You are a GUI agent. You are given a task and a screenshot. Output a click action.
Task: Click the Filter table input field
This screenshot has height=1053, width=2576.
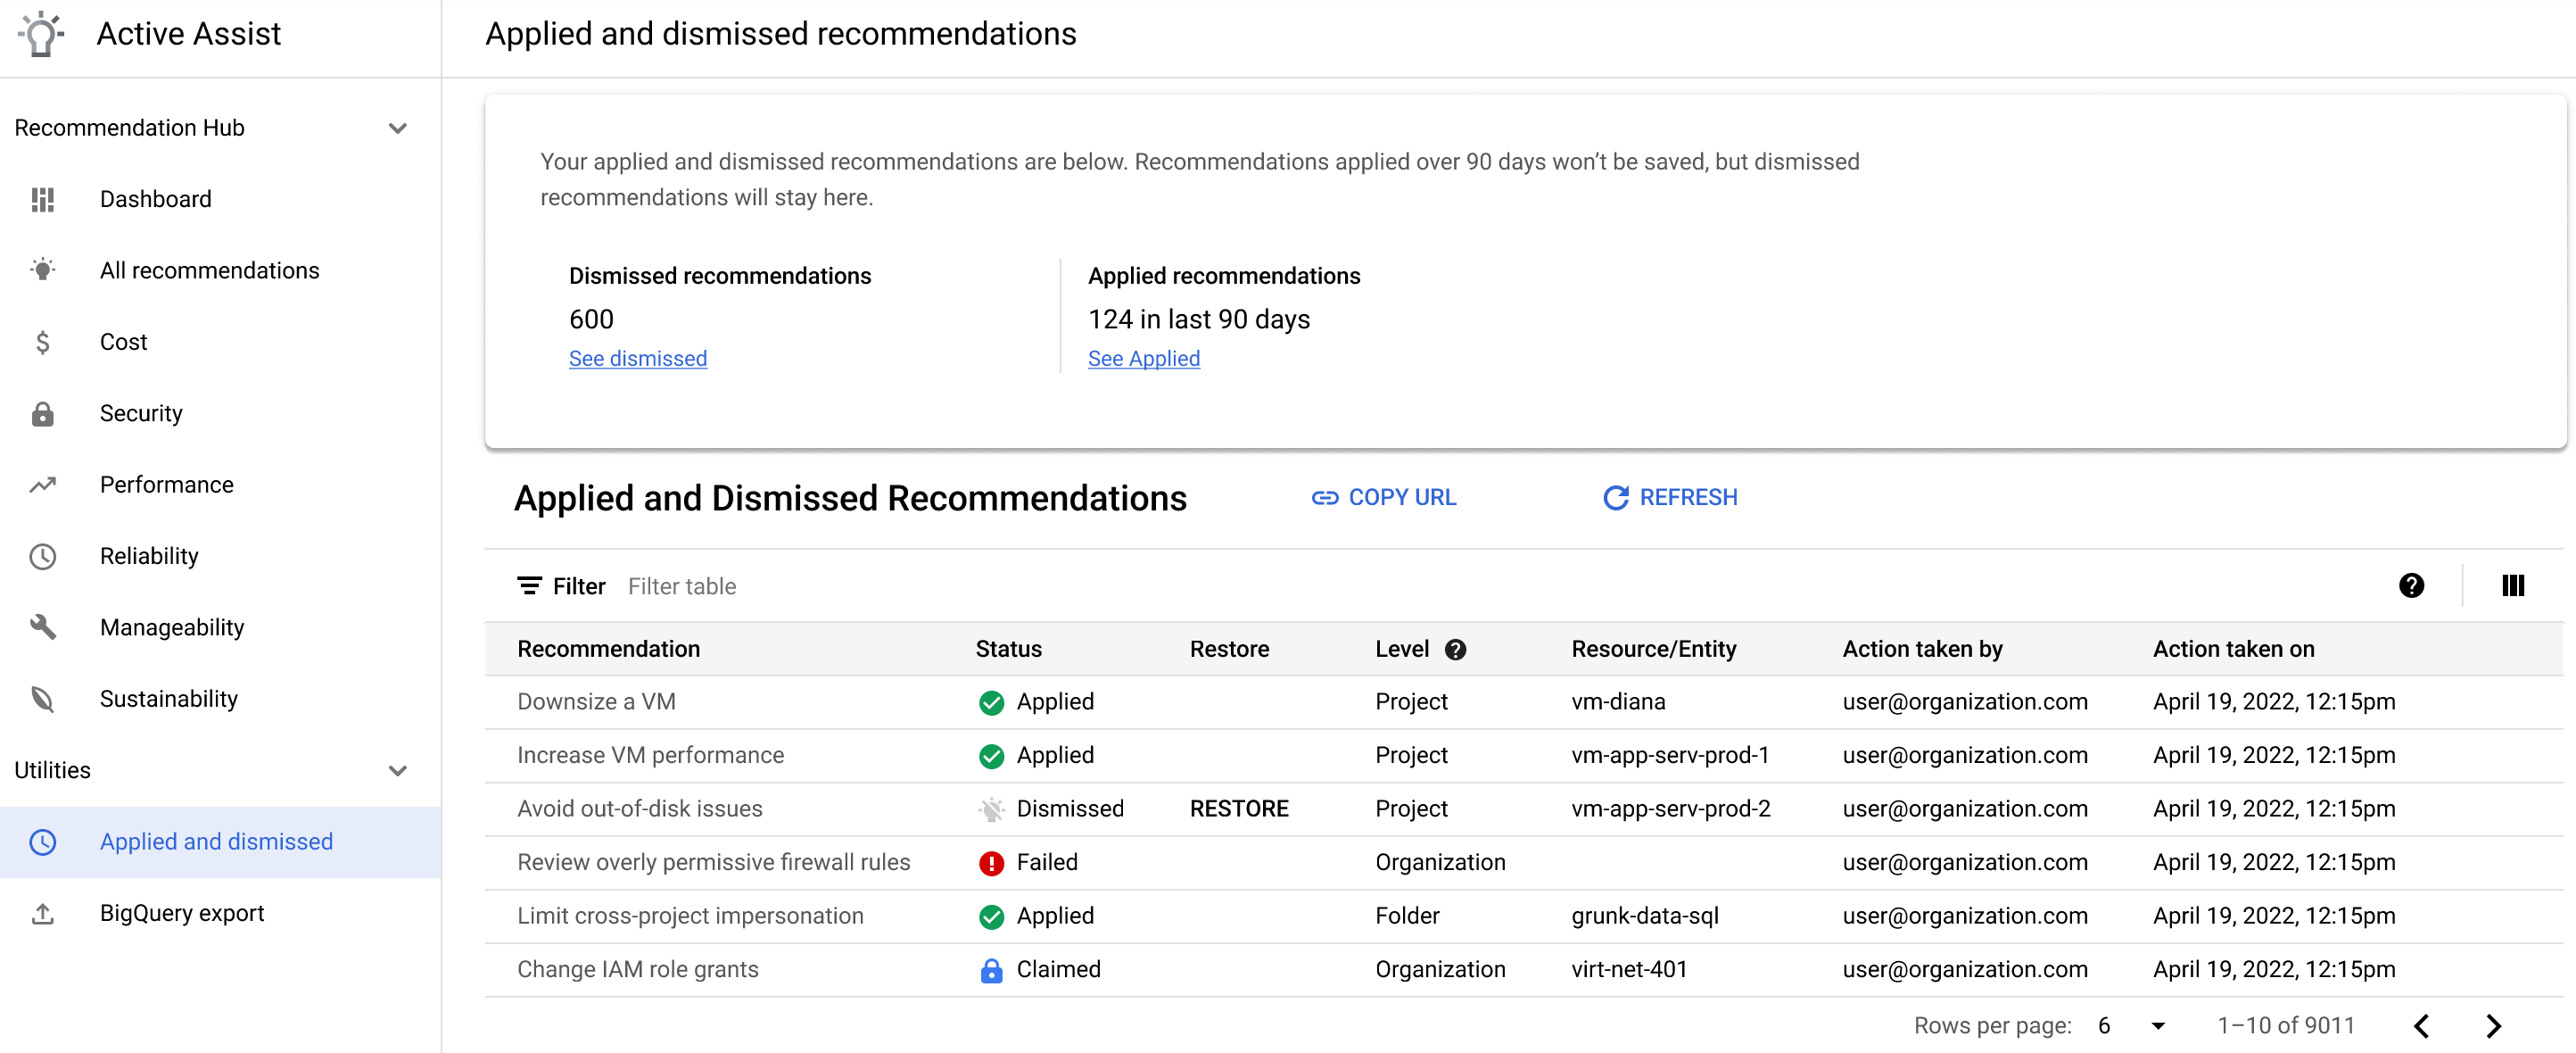pyautogui.click(x=683, y=586)
